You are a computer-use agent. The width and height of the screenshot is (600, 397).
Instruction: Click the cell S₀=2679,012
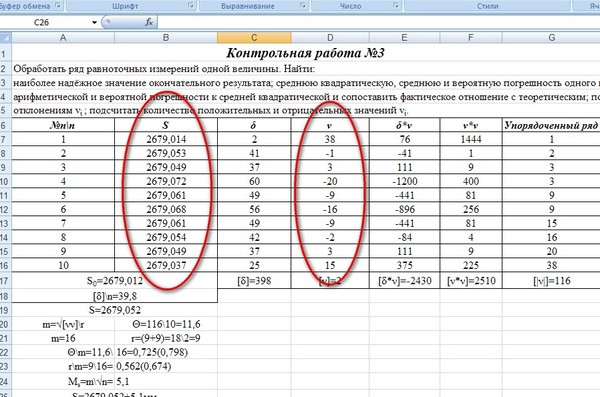tap(115, 281)
